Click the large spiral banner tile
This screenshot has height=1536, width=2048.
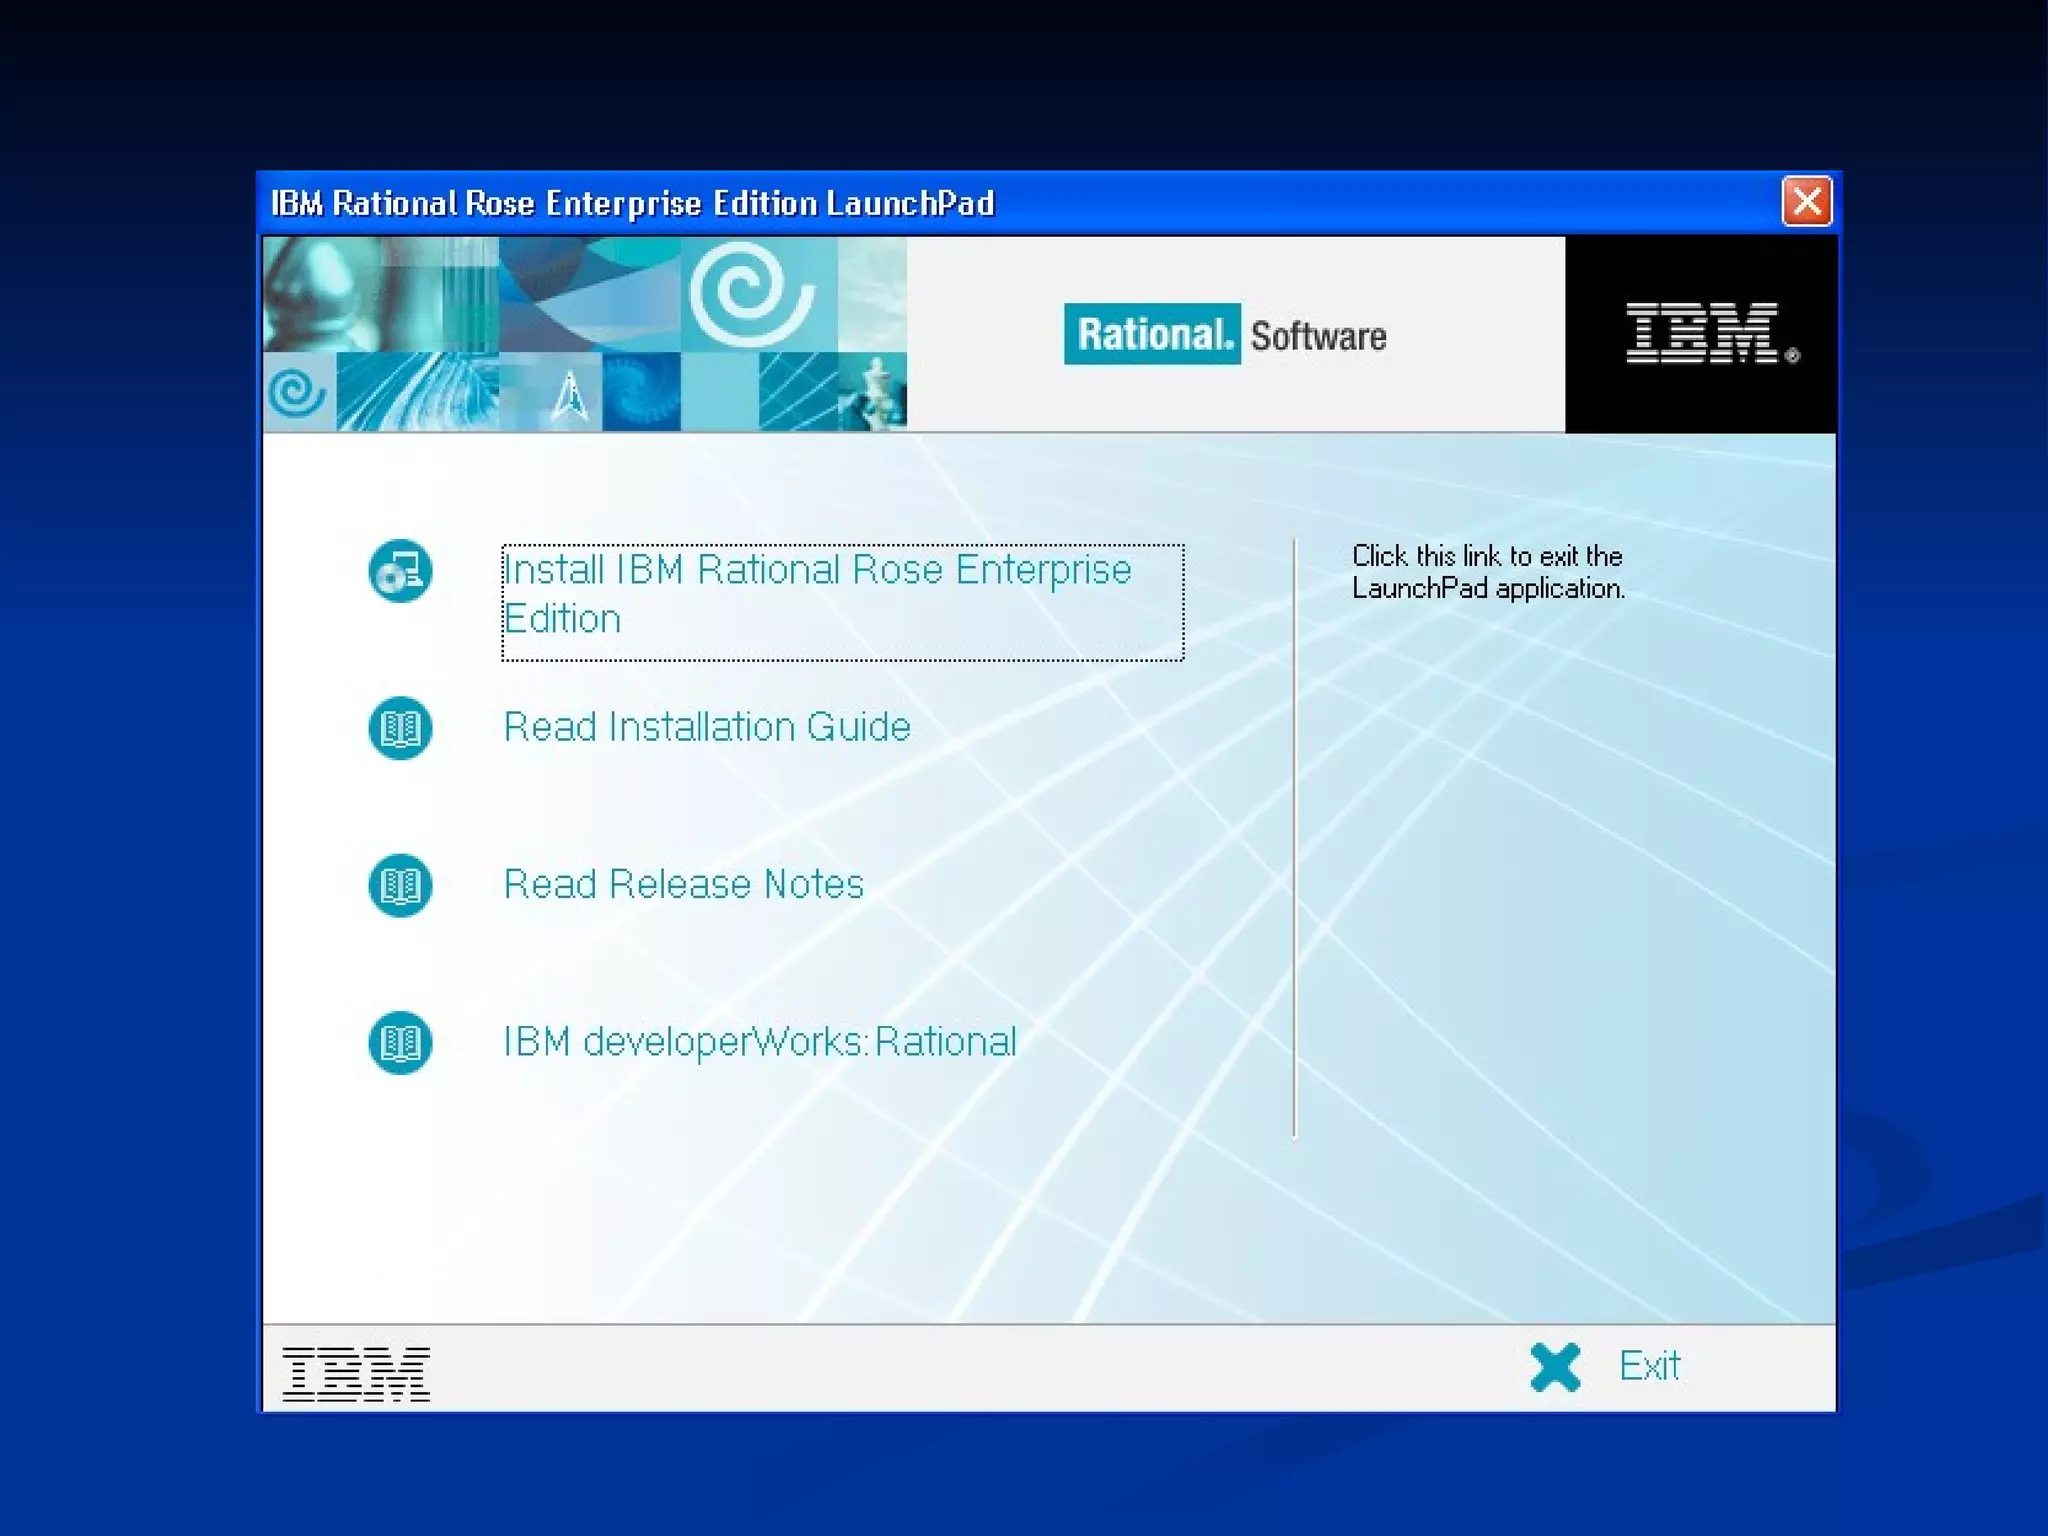(x=752, y=294)
